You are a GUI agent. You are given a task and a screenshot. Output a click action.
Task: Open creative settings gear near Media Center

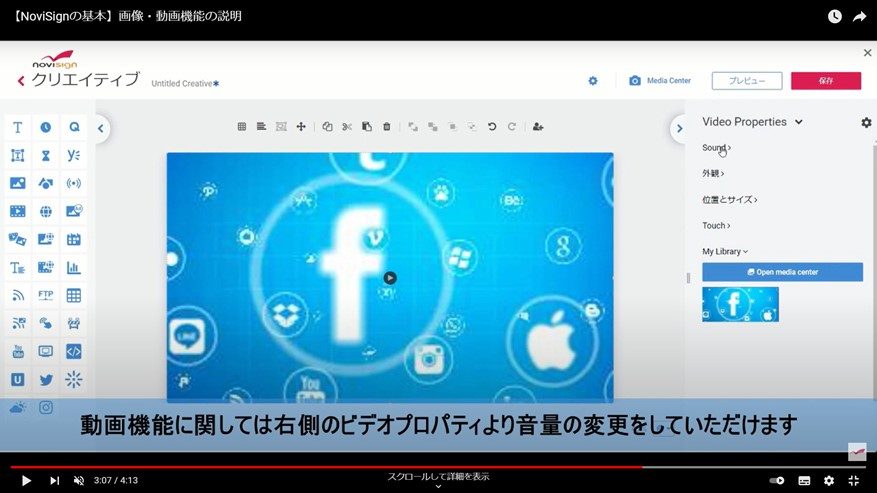(593, 81)
